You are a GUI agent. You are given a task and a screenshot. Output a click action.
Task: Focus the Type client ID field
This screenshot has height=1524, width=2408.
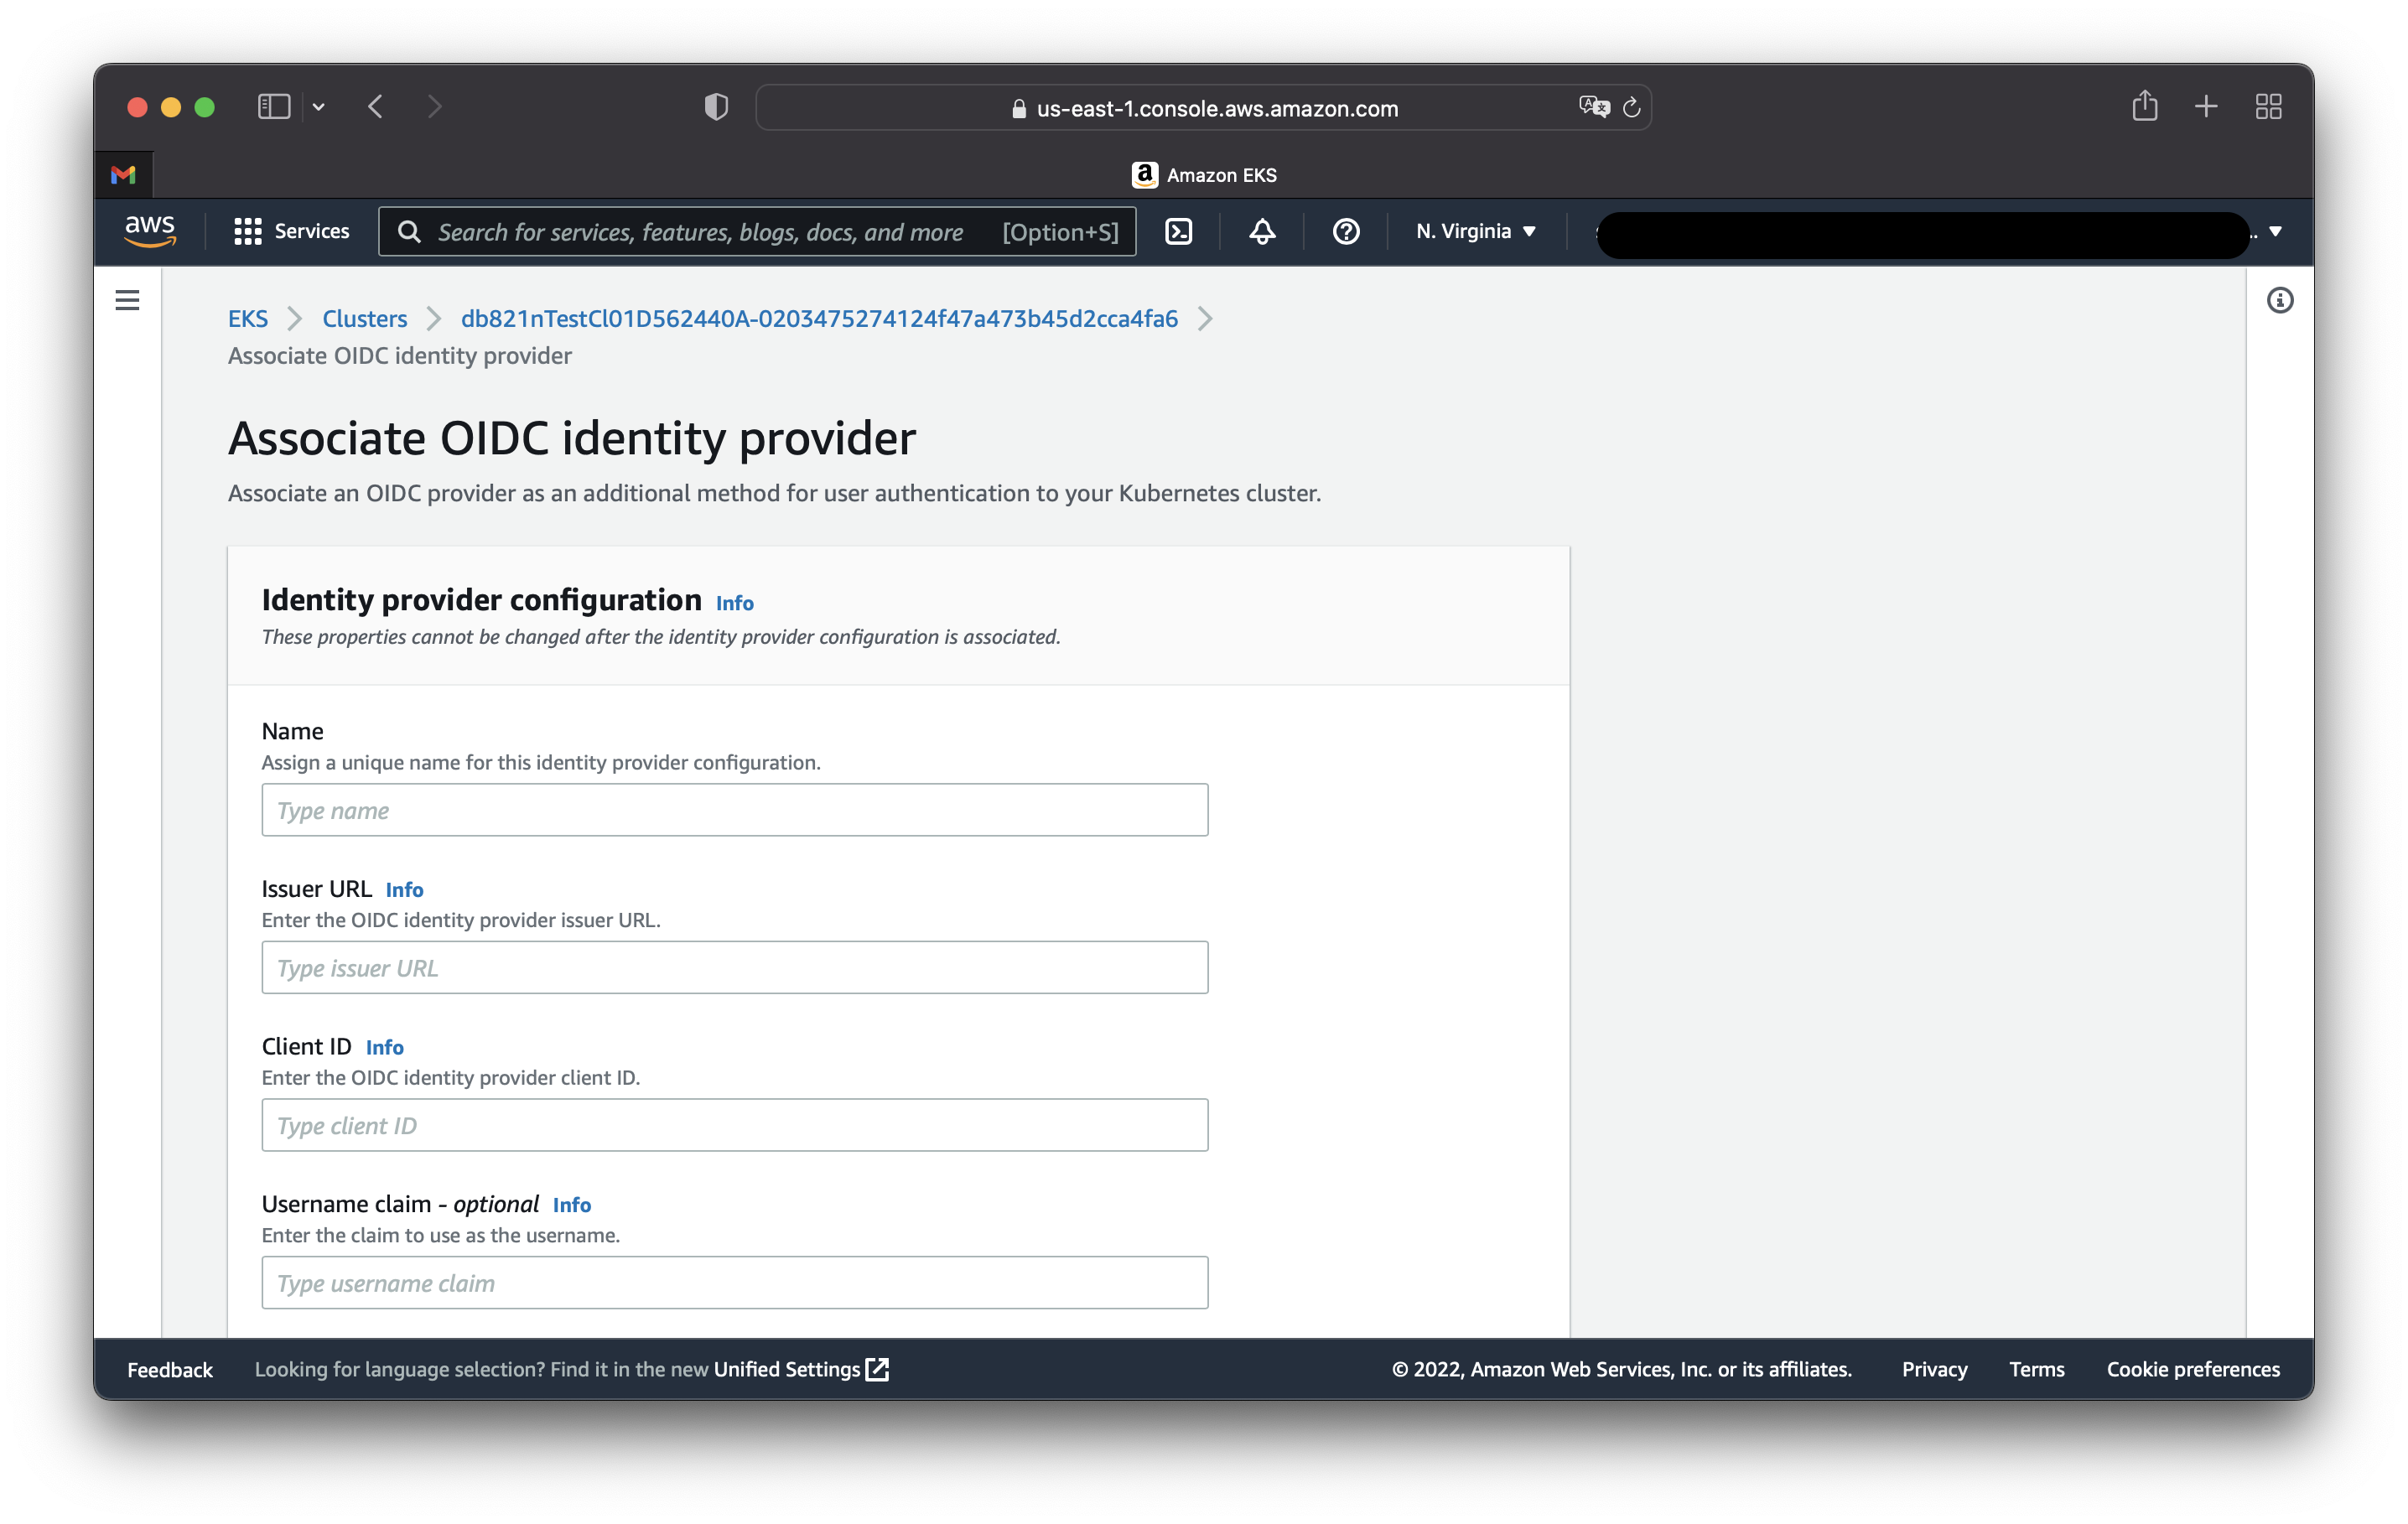tap(734, 1125)
